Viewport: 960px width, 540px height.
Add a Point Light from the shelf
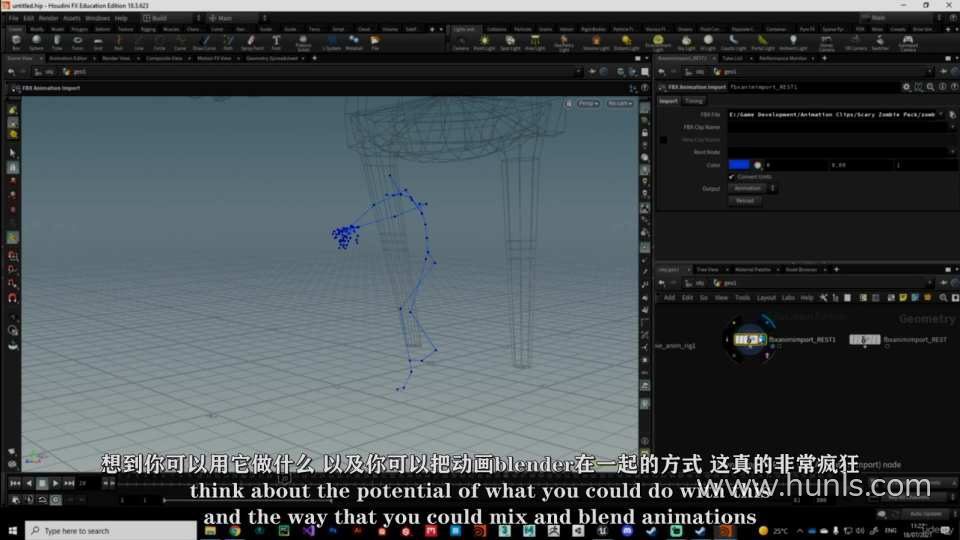point(484,42)
